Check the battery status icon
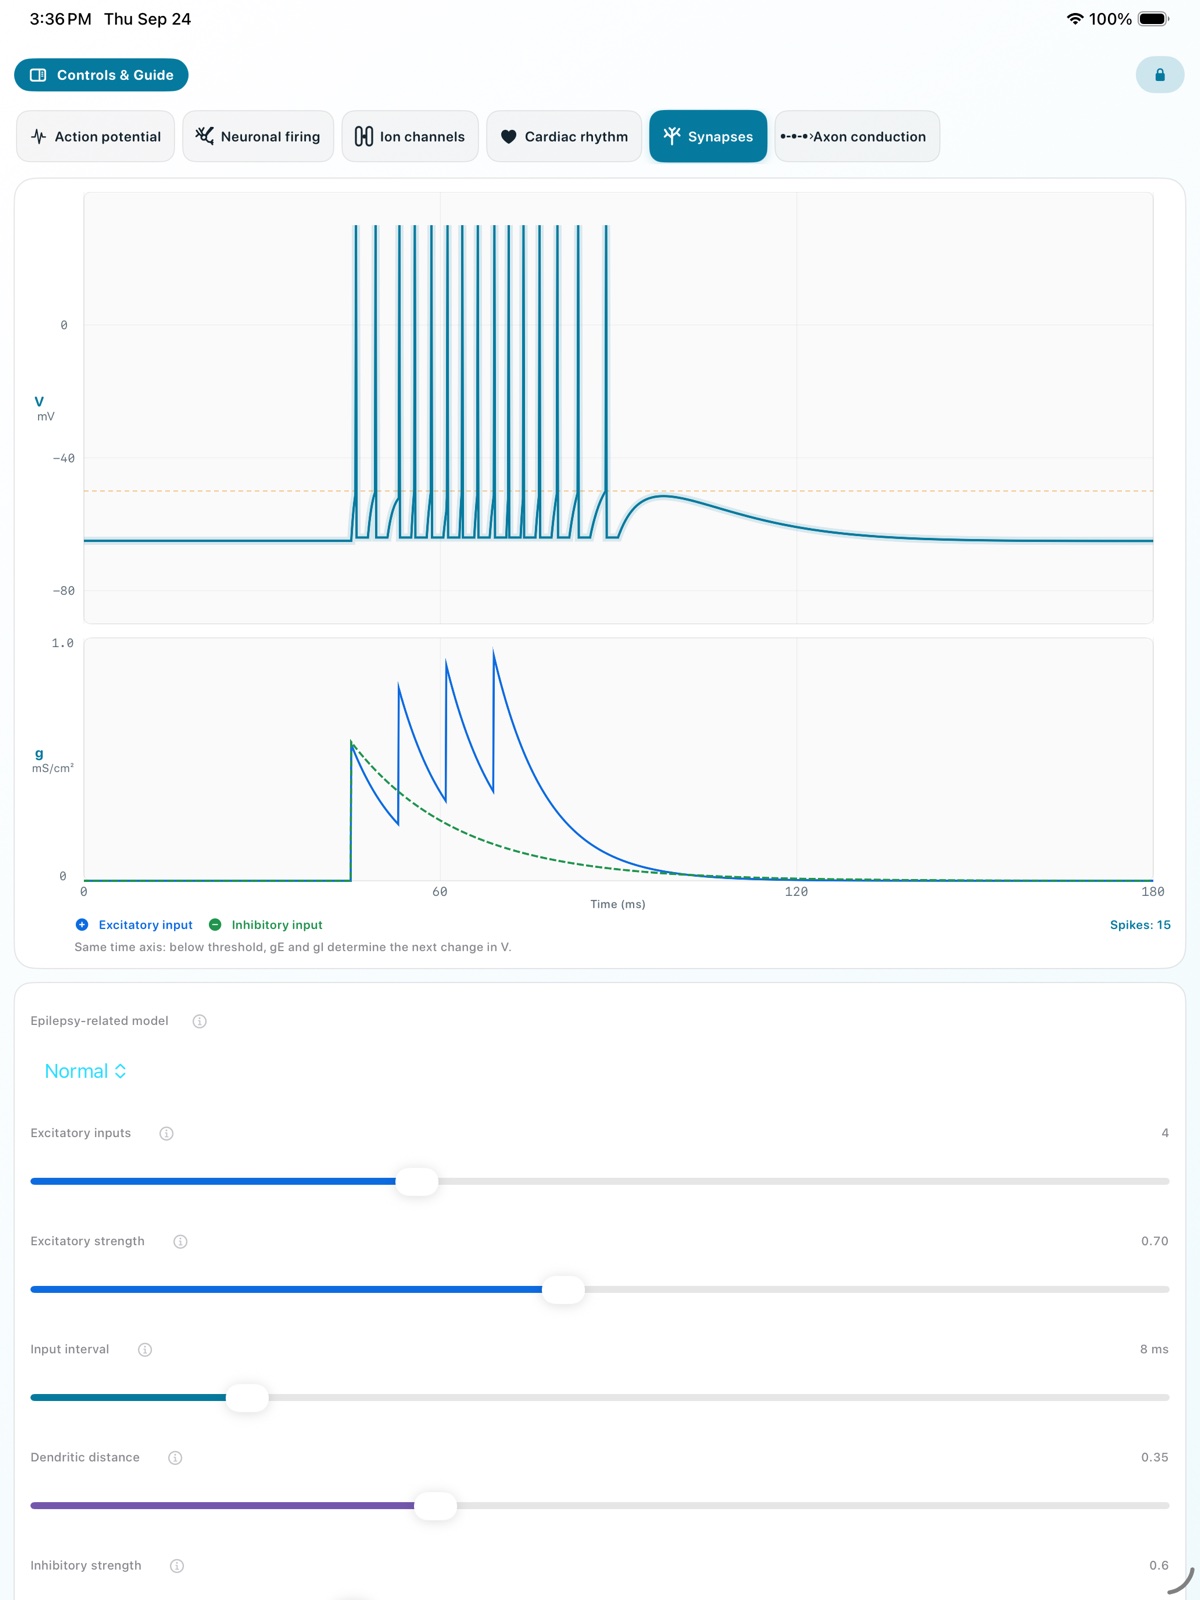The width and height of the screenshot is (1200, 1600). point(1153,19)
